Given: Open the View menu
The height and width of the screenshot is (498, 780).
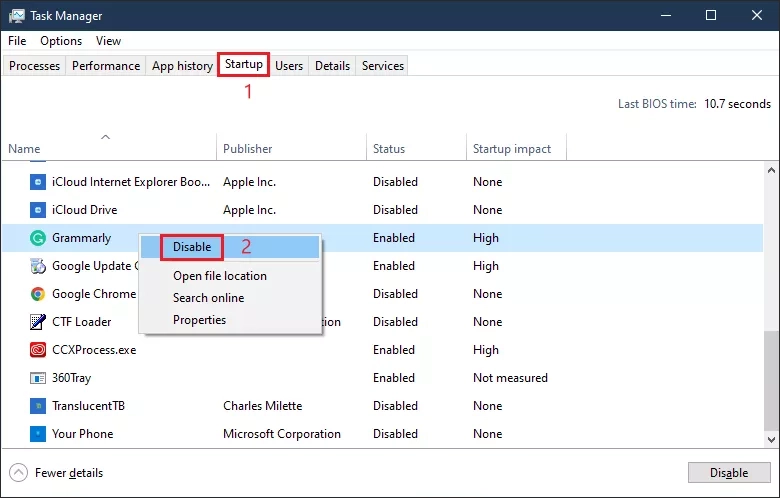Looking at the screenshot, I should pyautogui.click(x=108, y=41).
